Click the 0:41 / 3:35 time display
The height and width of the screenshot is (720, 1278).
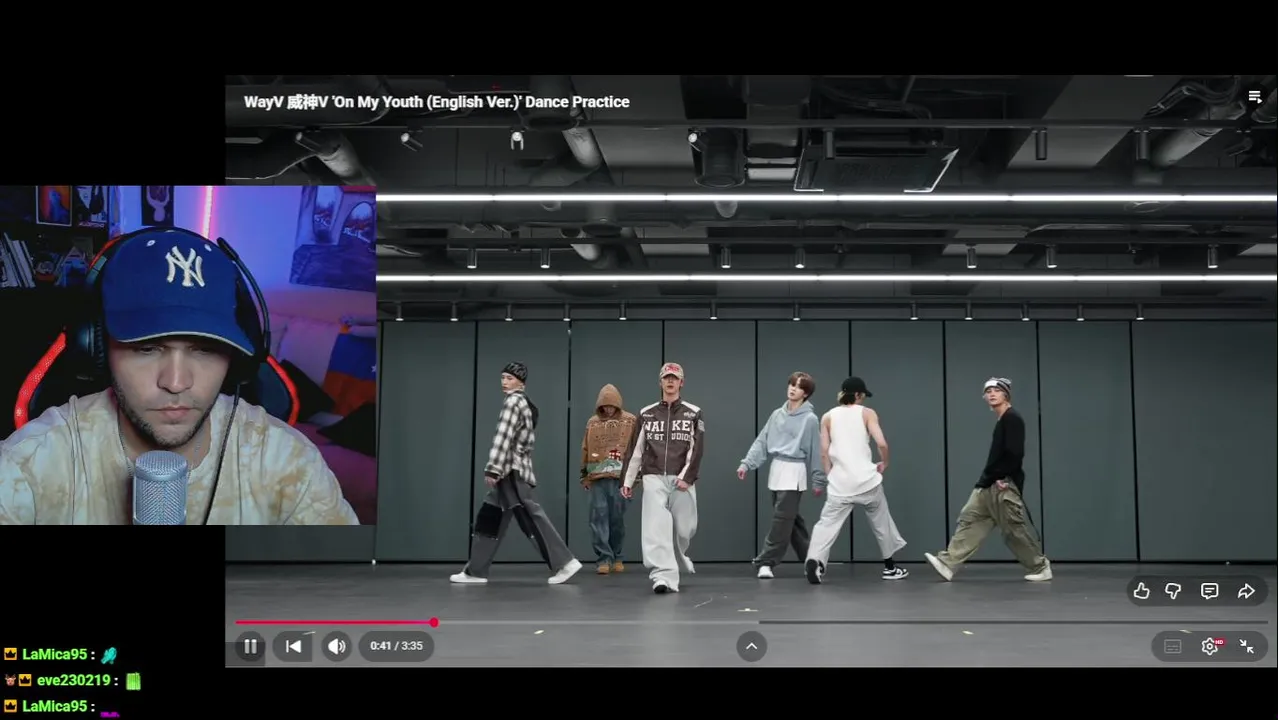(x=396, y=646)
